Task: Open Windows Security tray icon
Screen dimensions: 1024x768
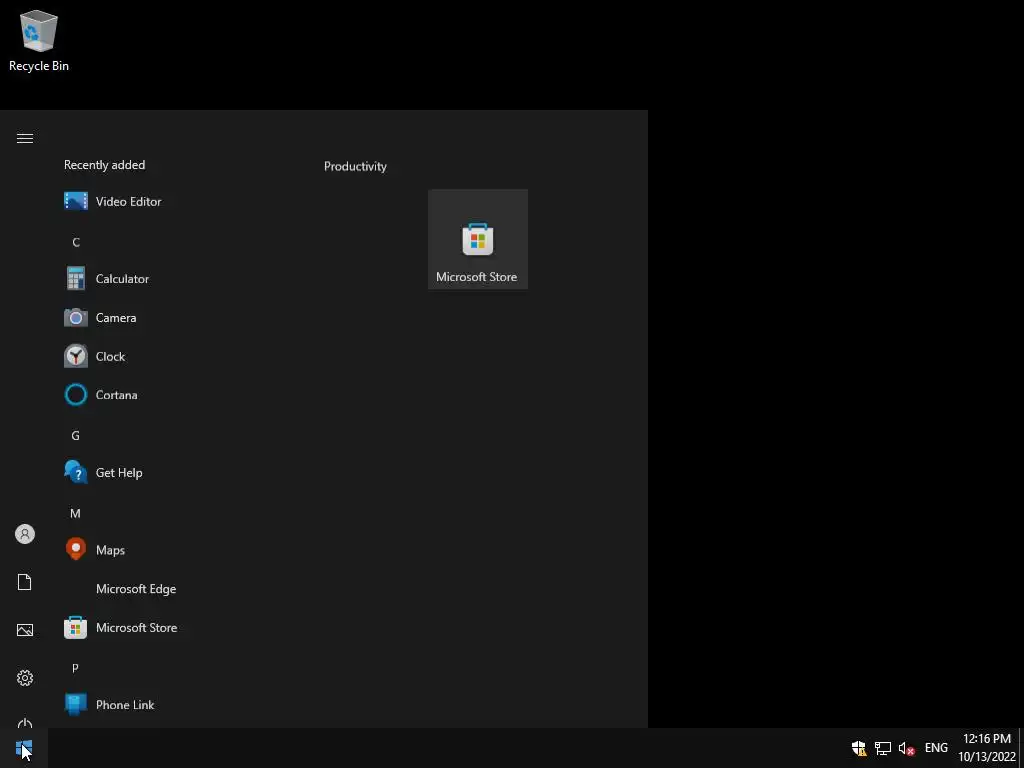Action: [859, 748]
